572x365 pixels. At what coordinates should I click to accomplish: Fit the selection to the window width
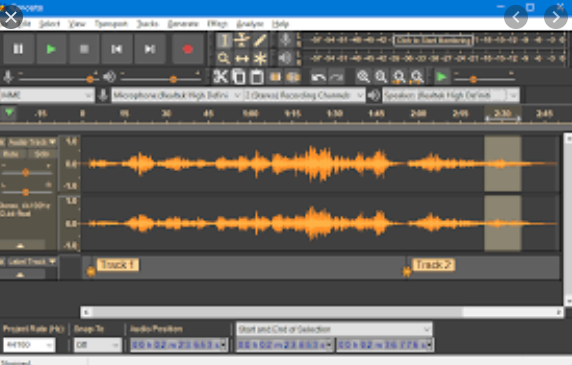click(399, 77)
